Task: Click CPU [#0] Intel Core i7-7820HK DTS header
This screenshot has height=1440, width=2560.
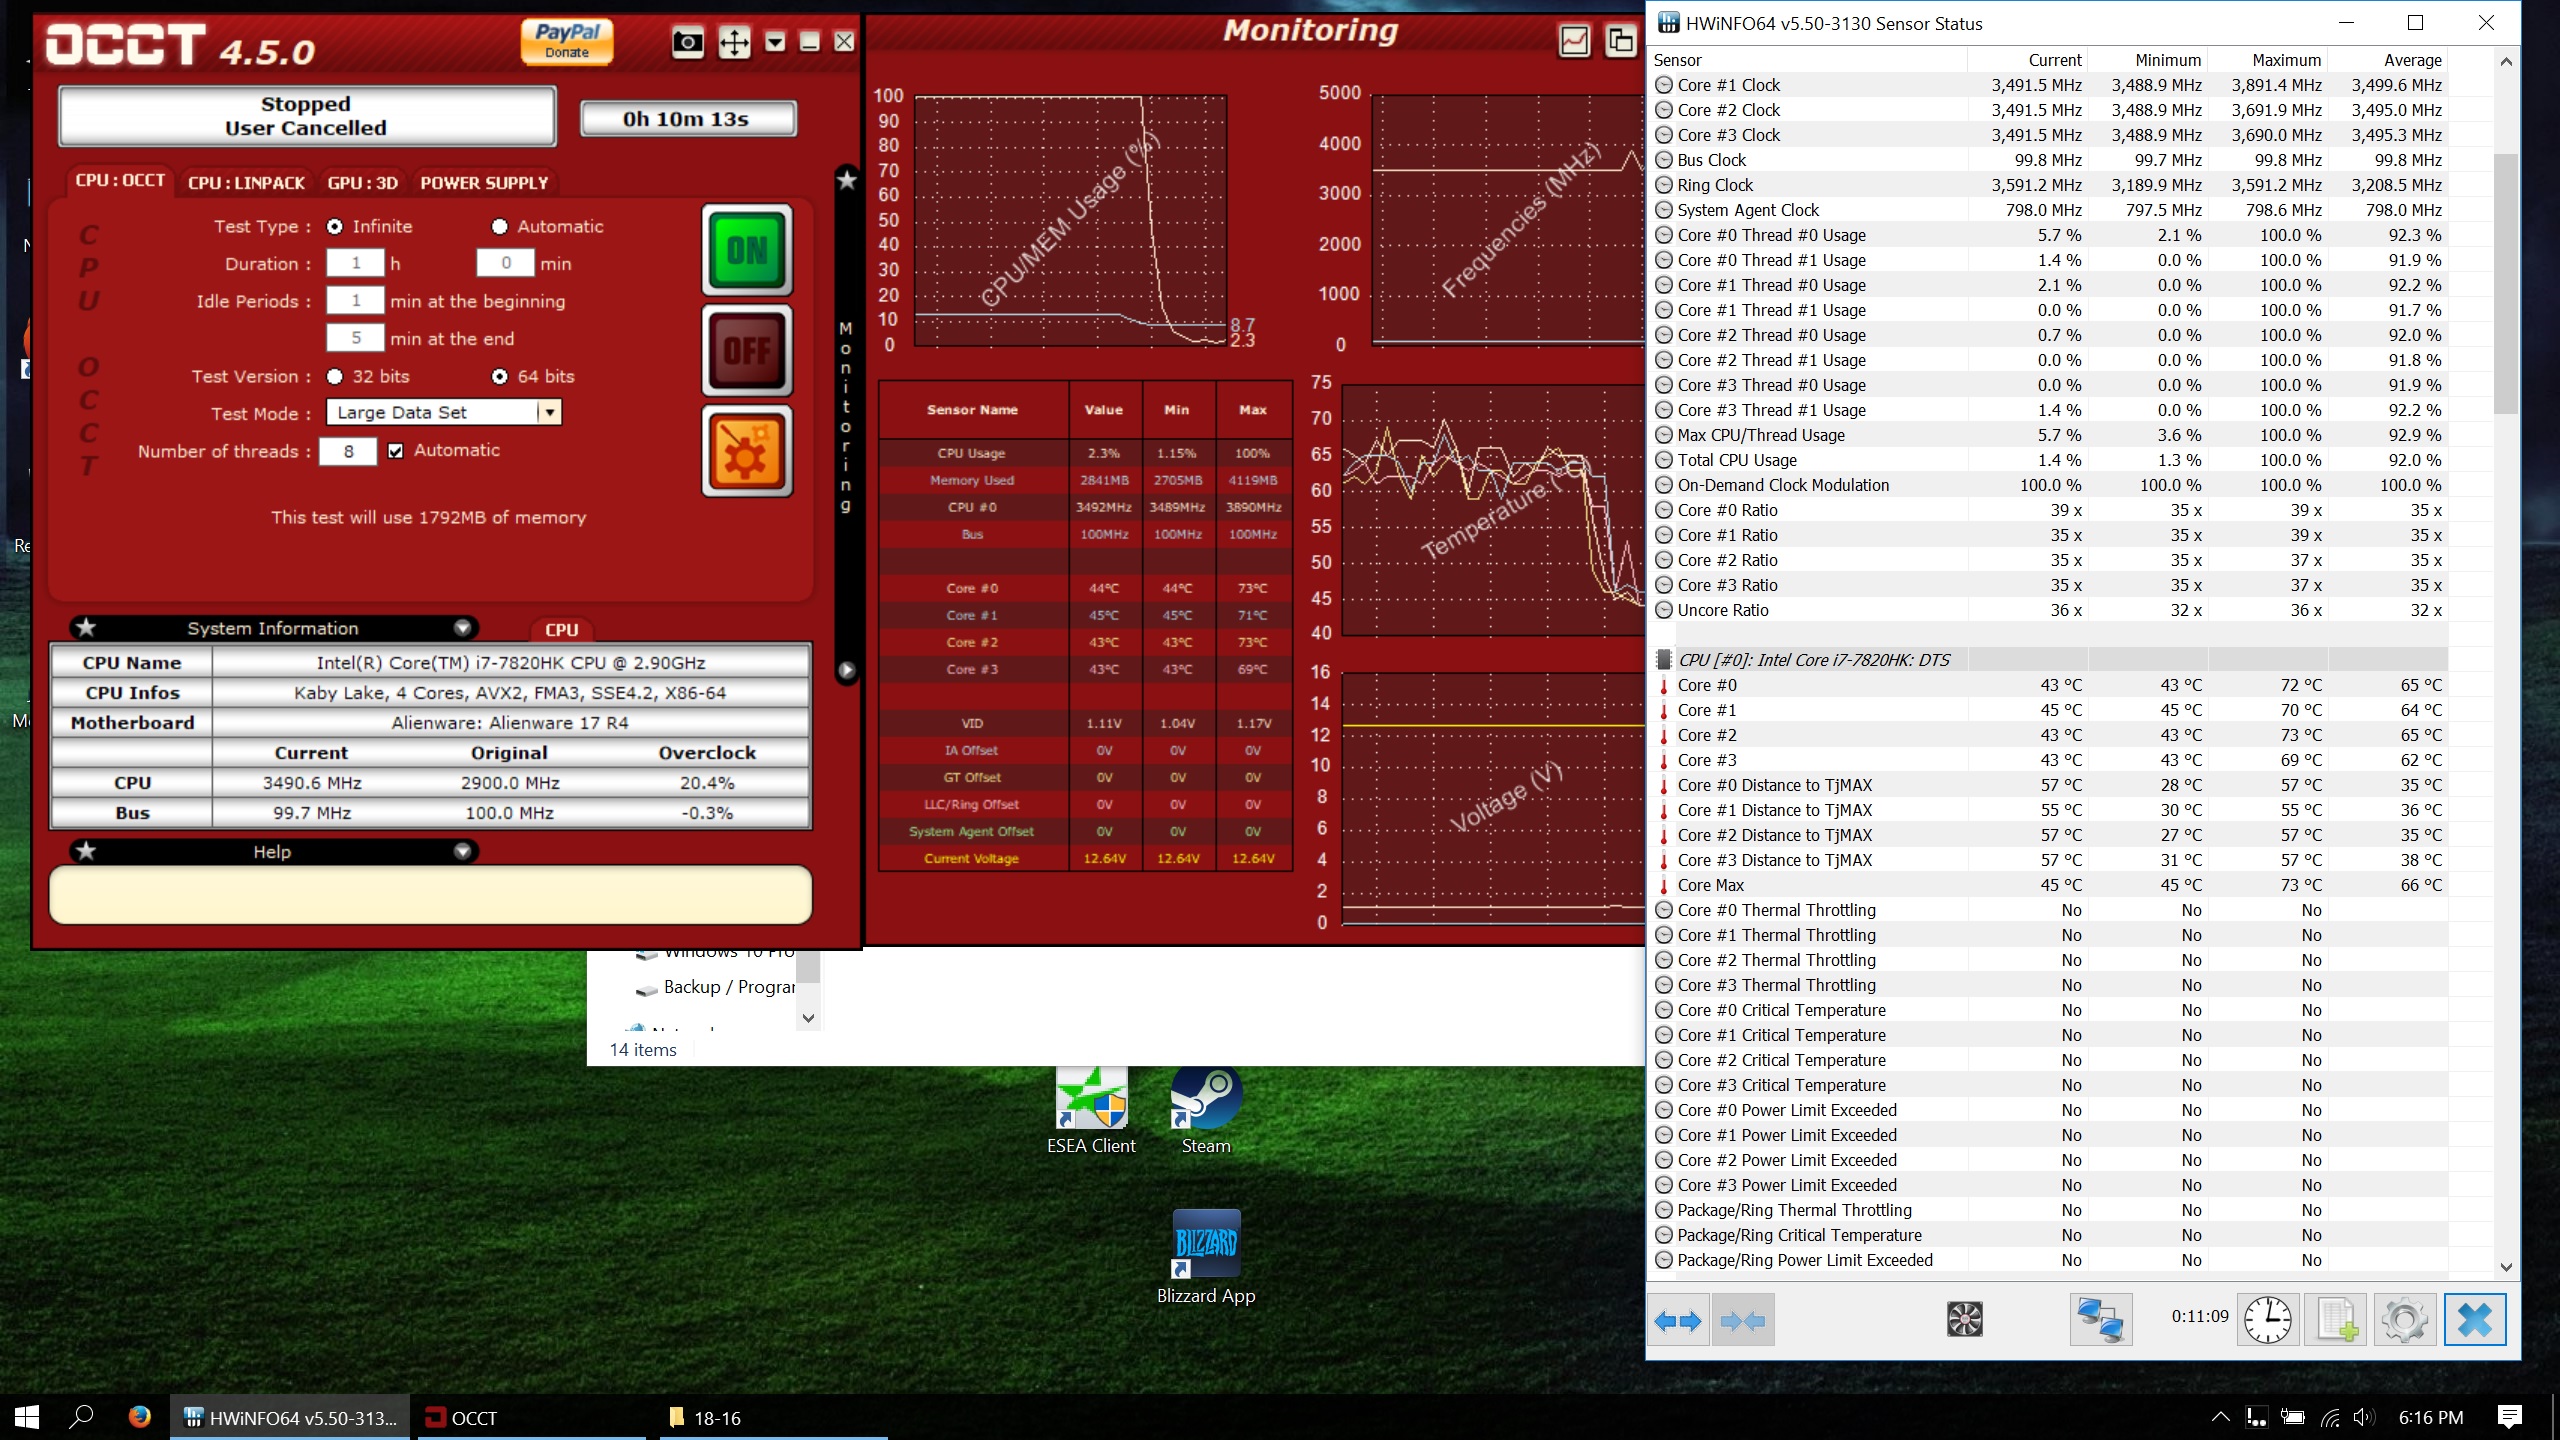Action: (2048, 660)
